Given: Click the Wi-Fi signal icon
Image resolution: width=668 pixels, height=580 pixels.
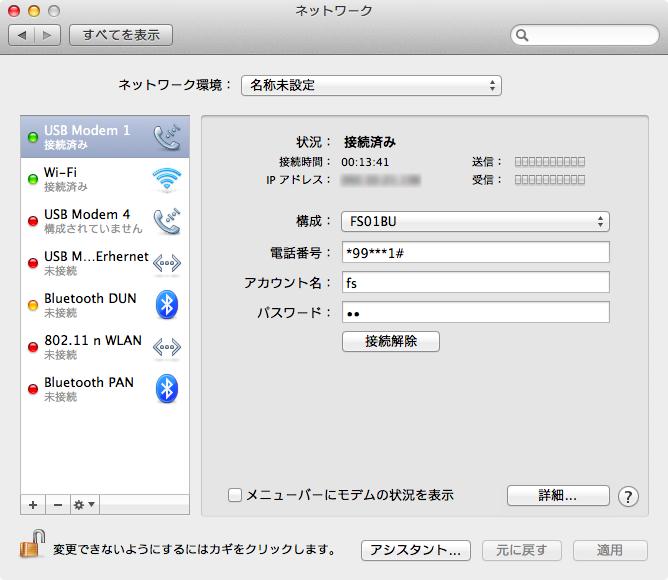Looking at the screenshot, I should [x=167, y=179].
